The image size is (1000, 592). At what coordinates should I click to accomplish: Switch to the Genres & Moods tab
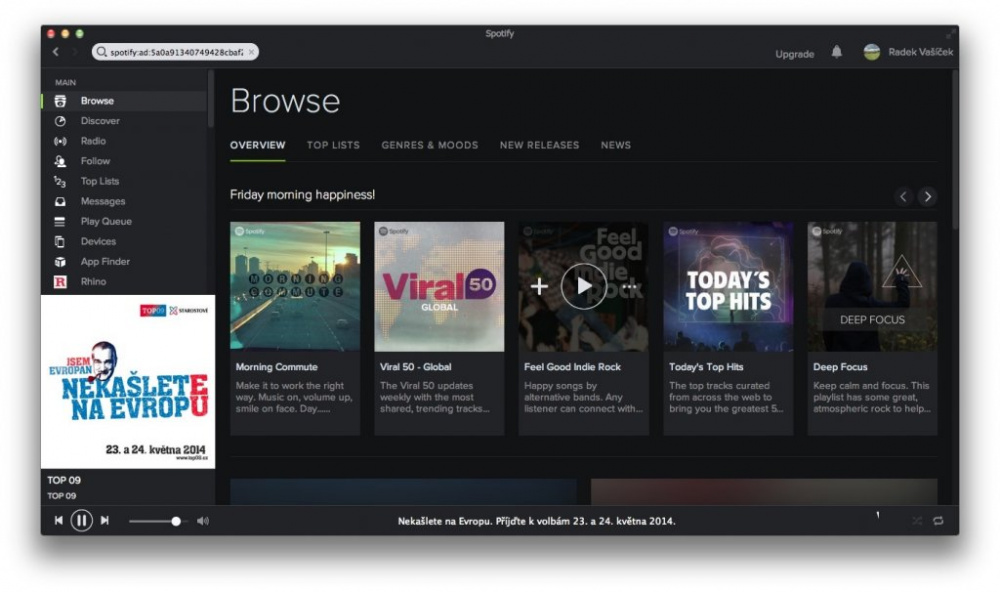[x=430, y=145]
